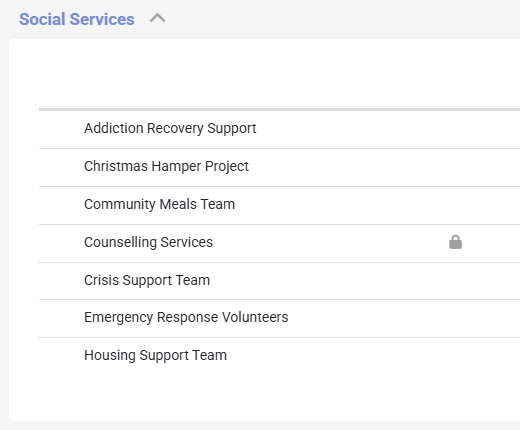
Task: Select Counselling Services in the list
Action: [148, 242]
